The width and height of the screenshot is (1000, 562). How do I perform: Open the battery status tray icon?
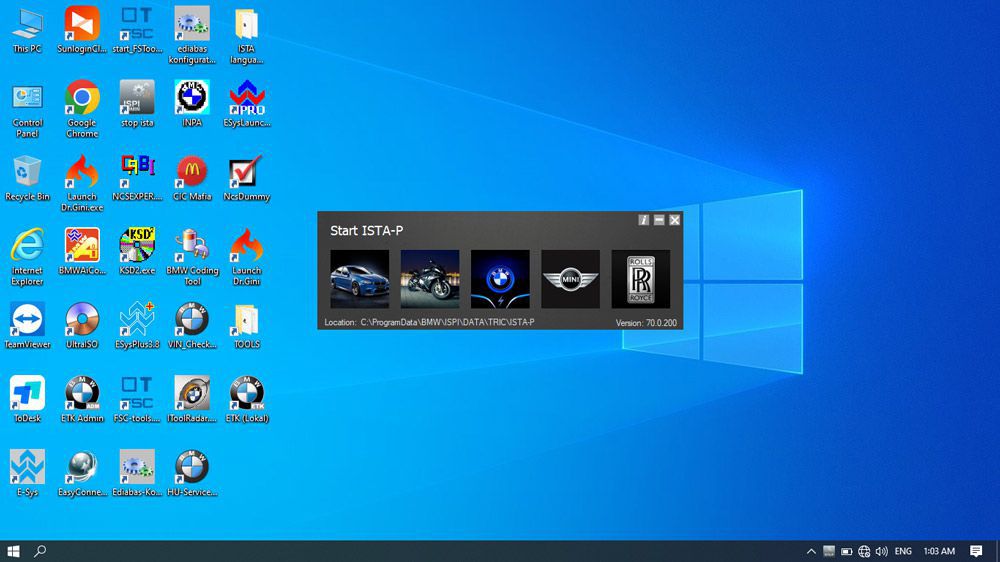coord(846,552)
